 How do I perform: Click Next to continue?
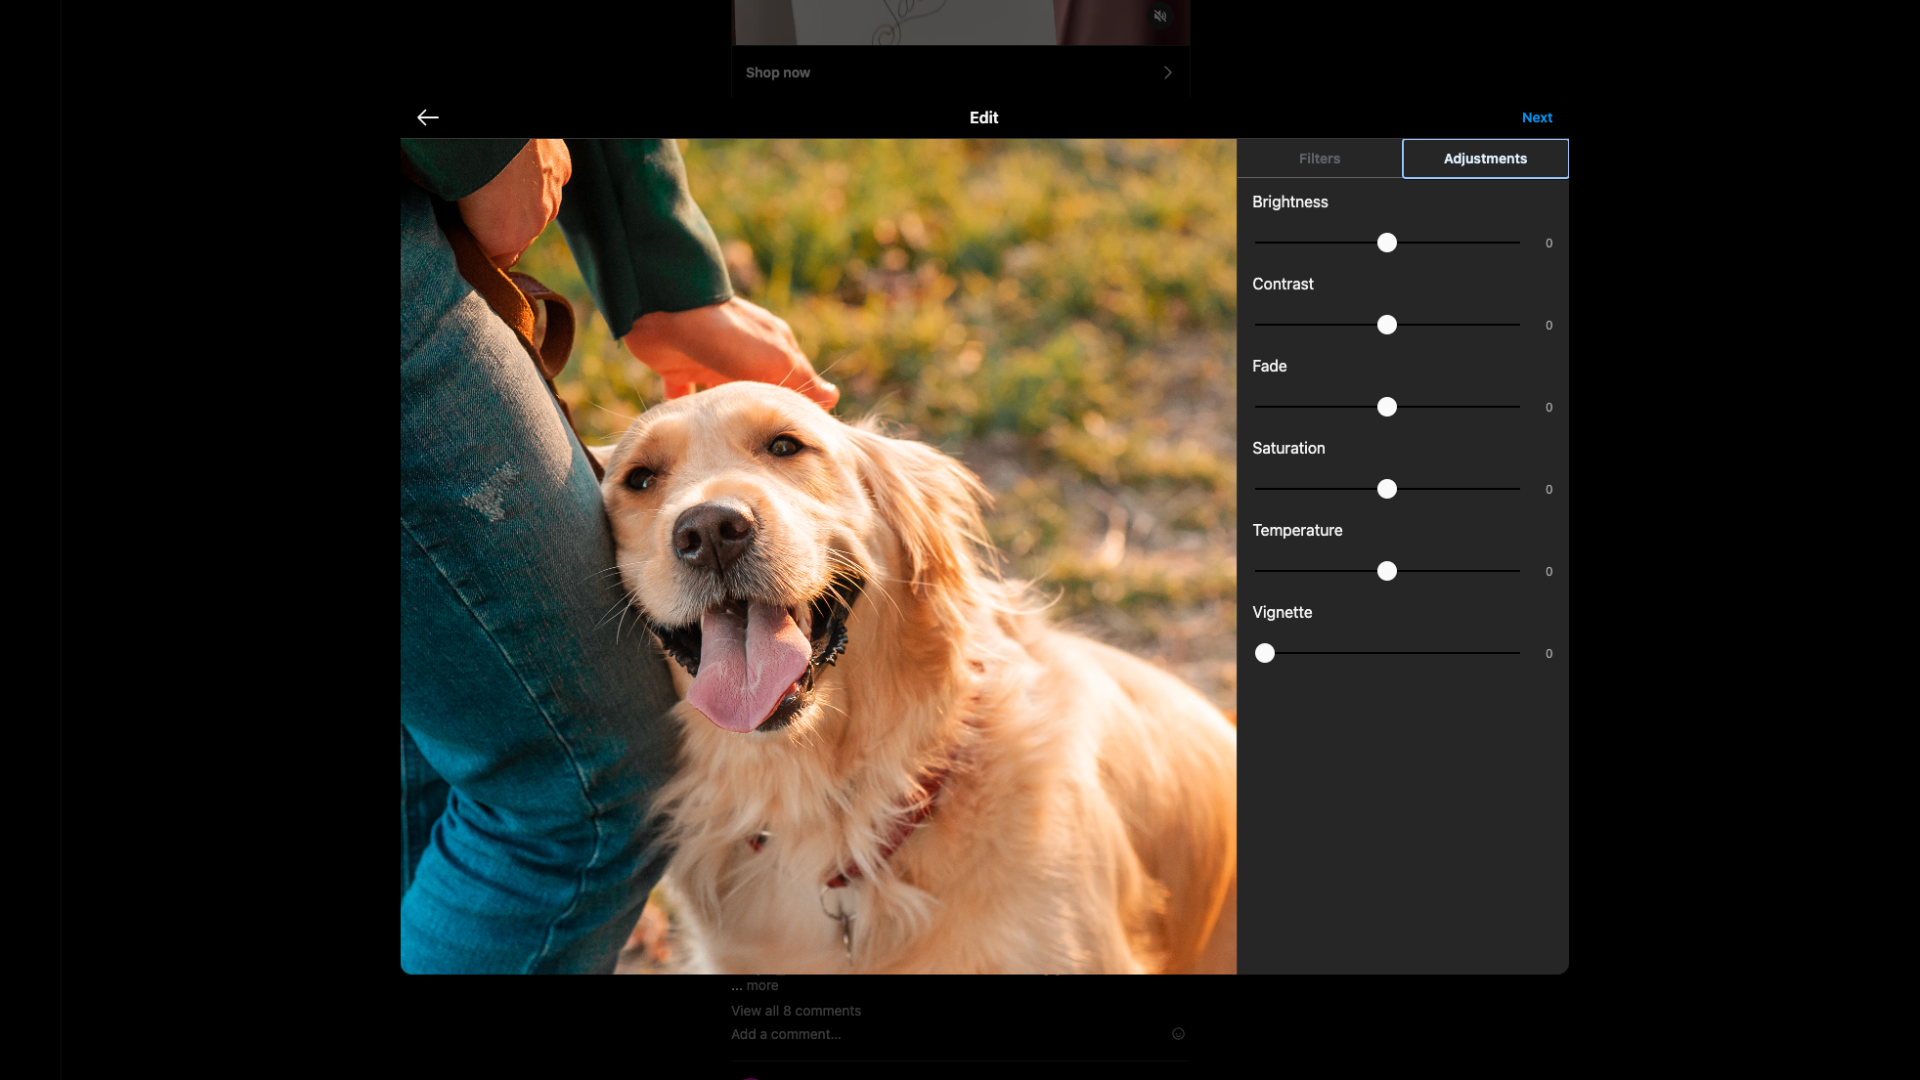point(1537,118)
